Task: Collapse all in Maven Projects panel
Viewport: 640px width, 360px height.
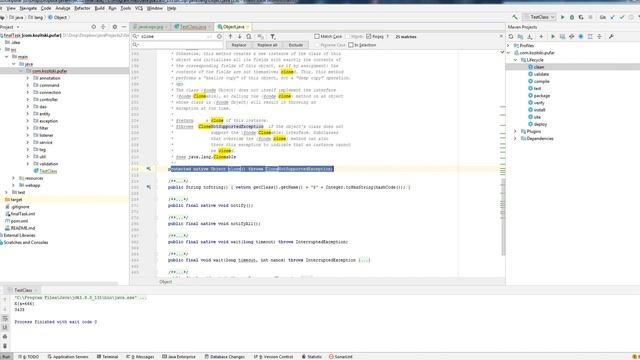Action: pos(599,36)
